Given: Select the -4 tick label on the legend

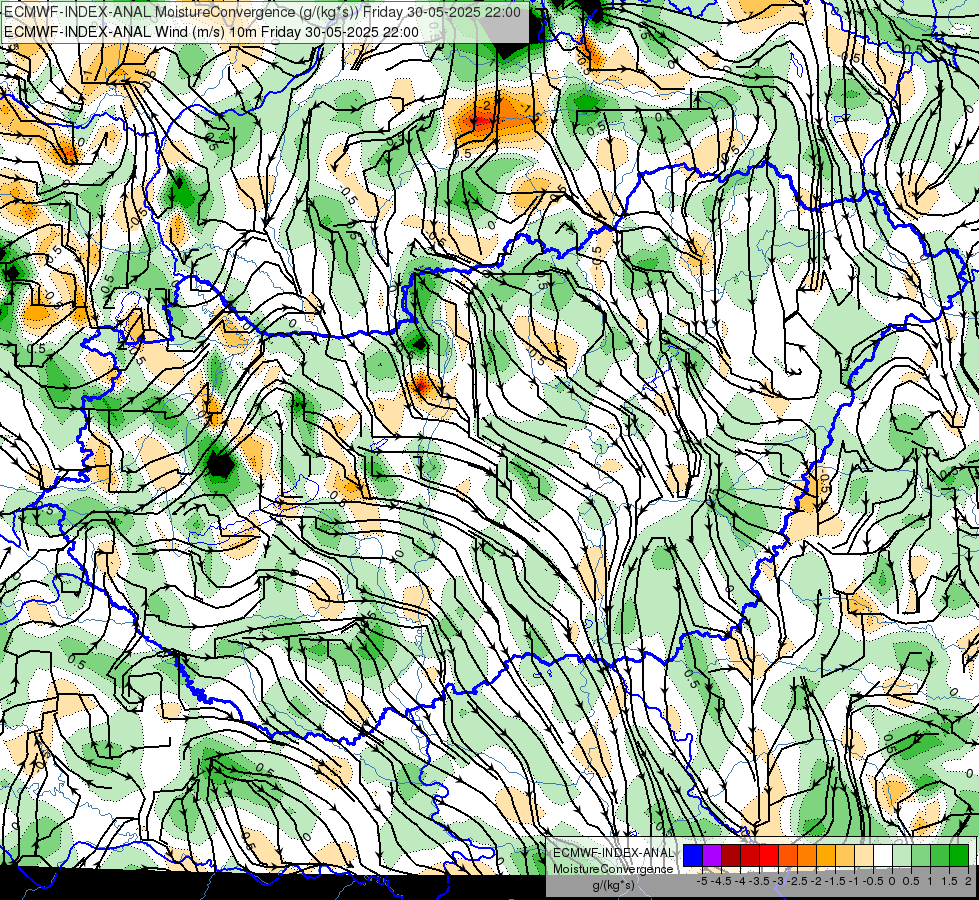Looking at the screenshot, I should click(740, 881).
